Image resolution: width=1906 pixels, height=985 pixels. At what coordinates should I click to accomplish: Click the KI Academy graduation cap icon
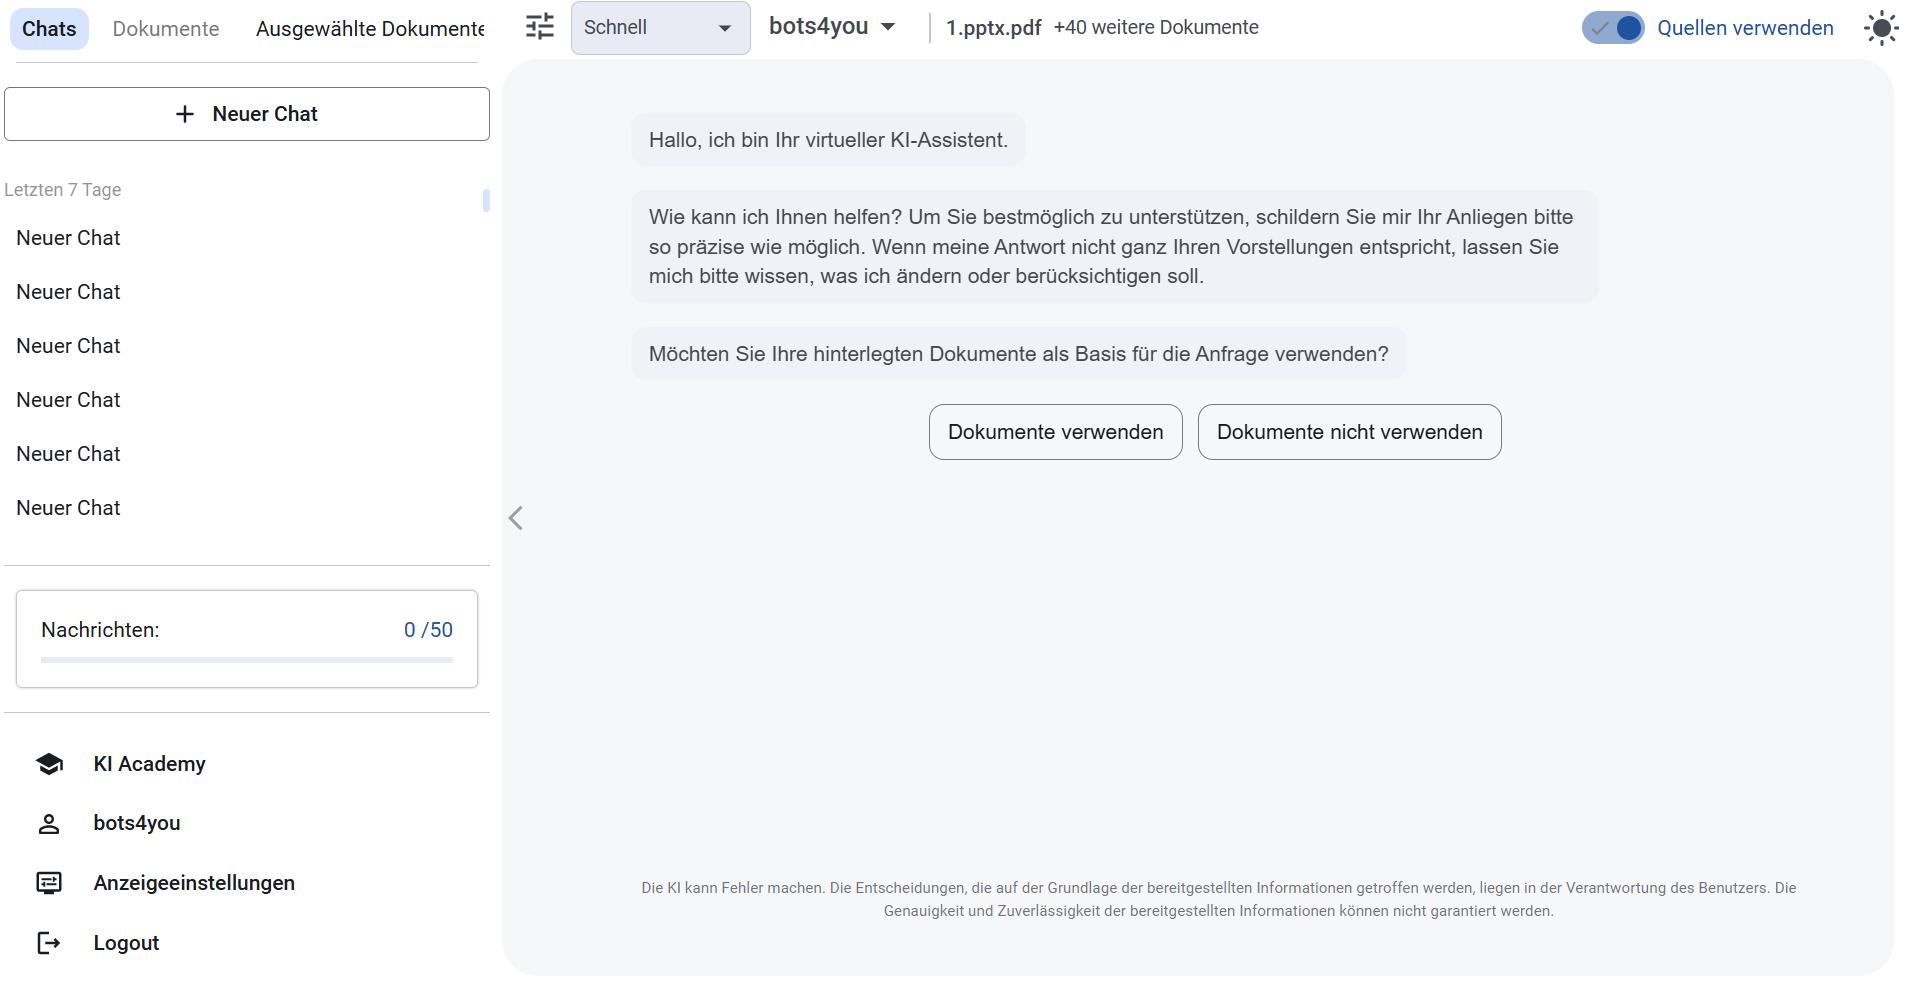click(x=49, y=763)
